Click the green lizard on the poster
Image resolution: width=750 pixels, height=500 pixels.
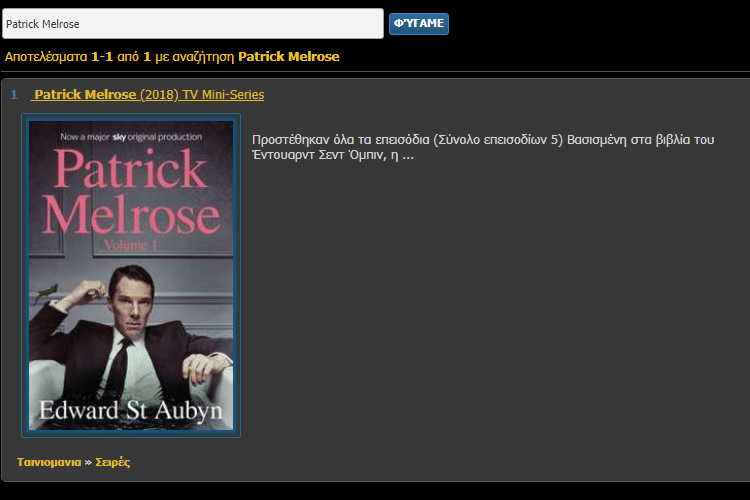(x=46, y=291)
